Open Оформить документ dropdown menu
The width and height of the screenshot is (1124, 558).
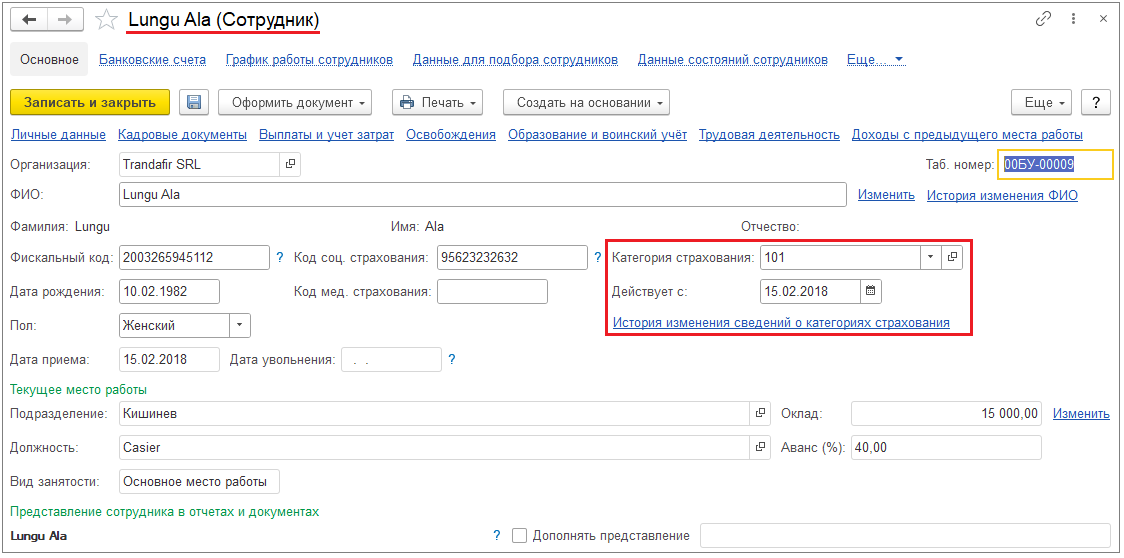(294, 102)
